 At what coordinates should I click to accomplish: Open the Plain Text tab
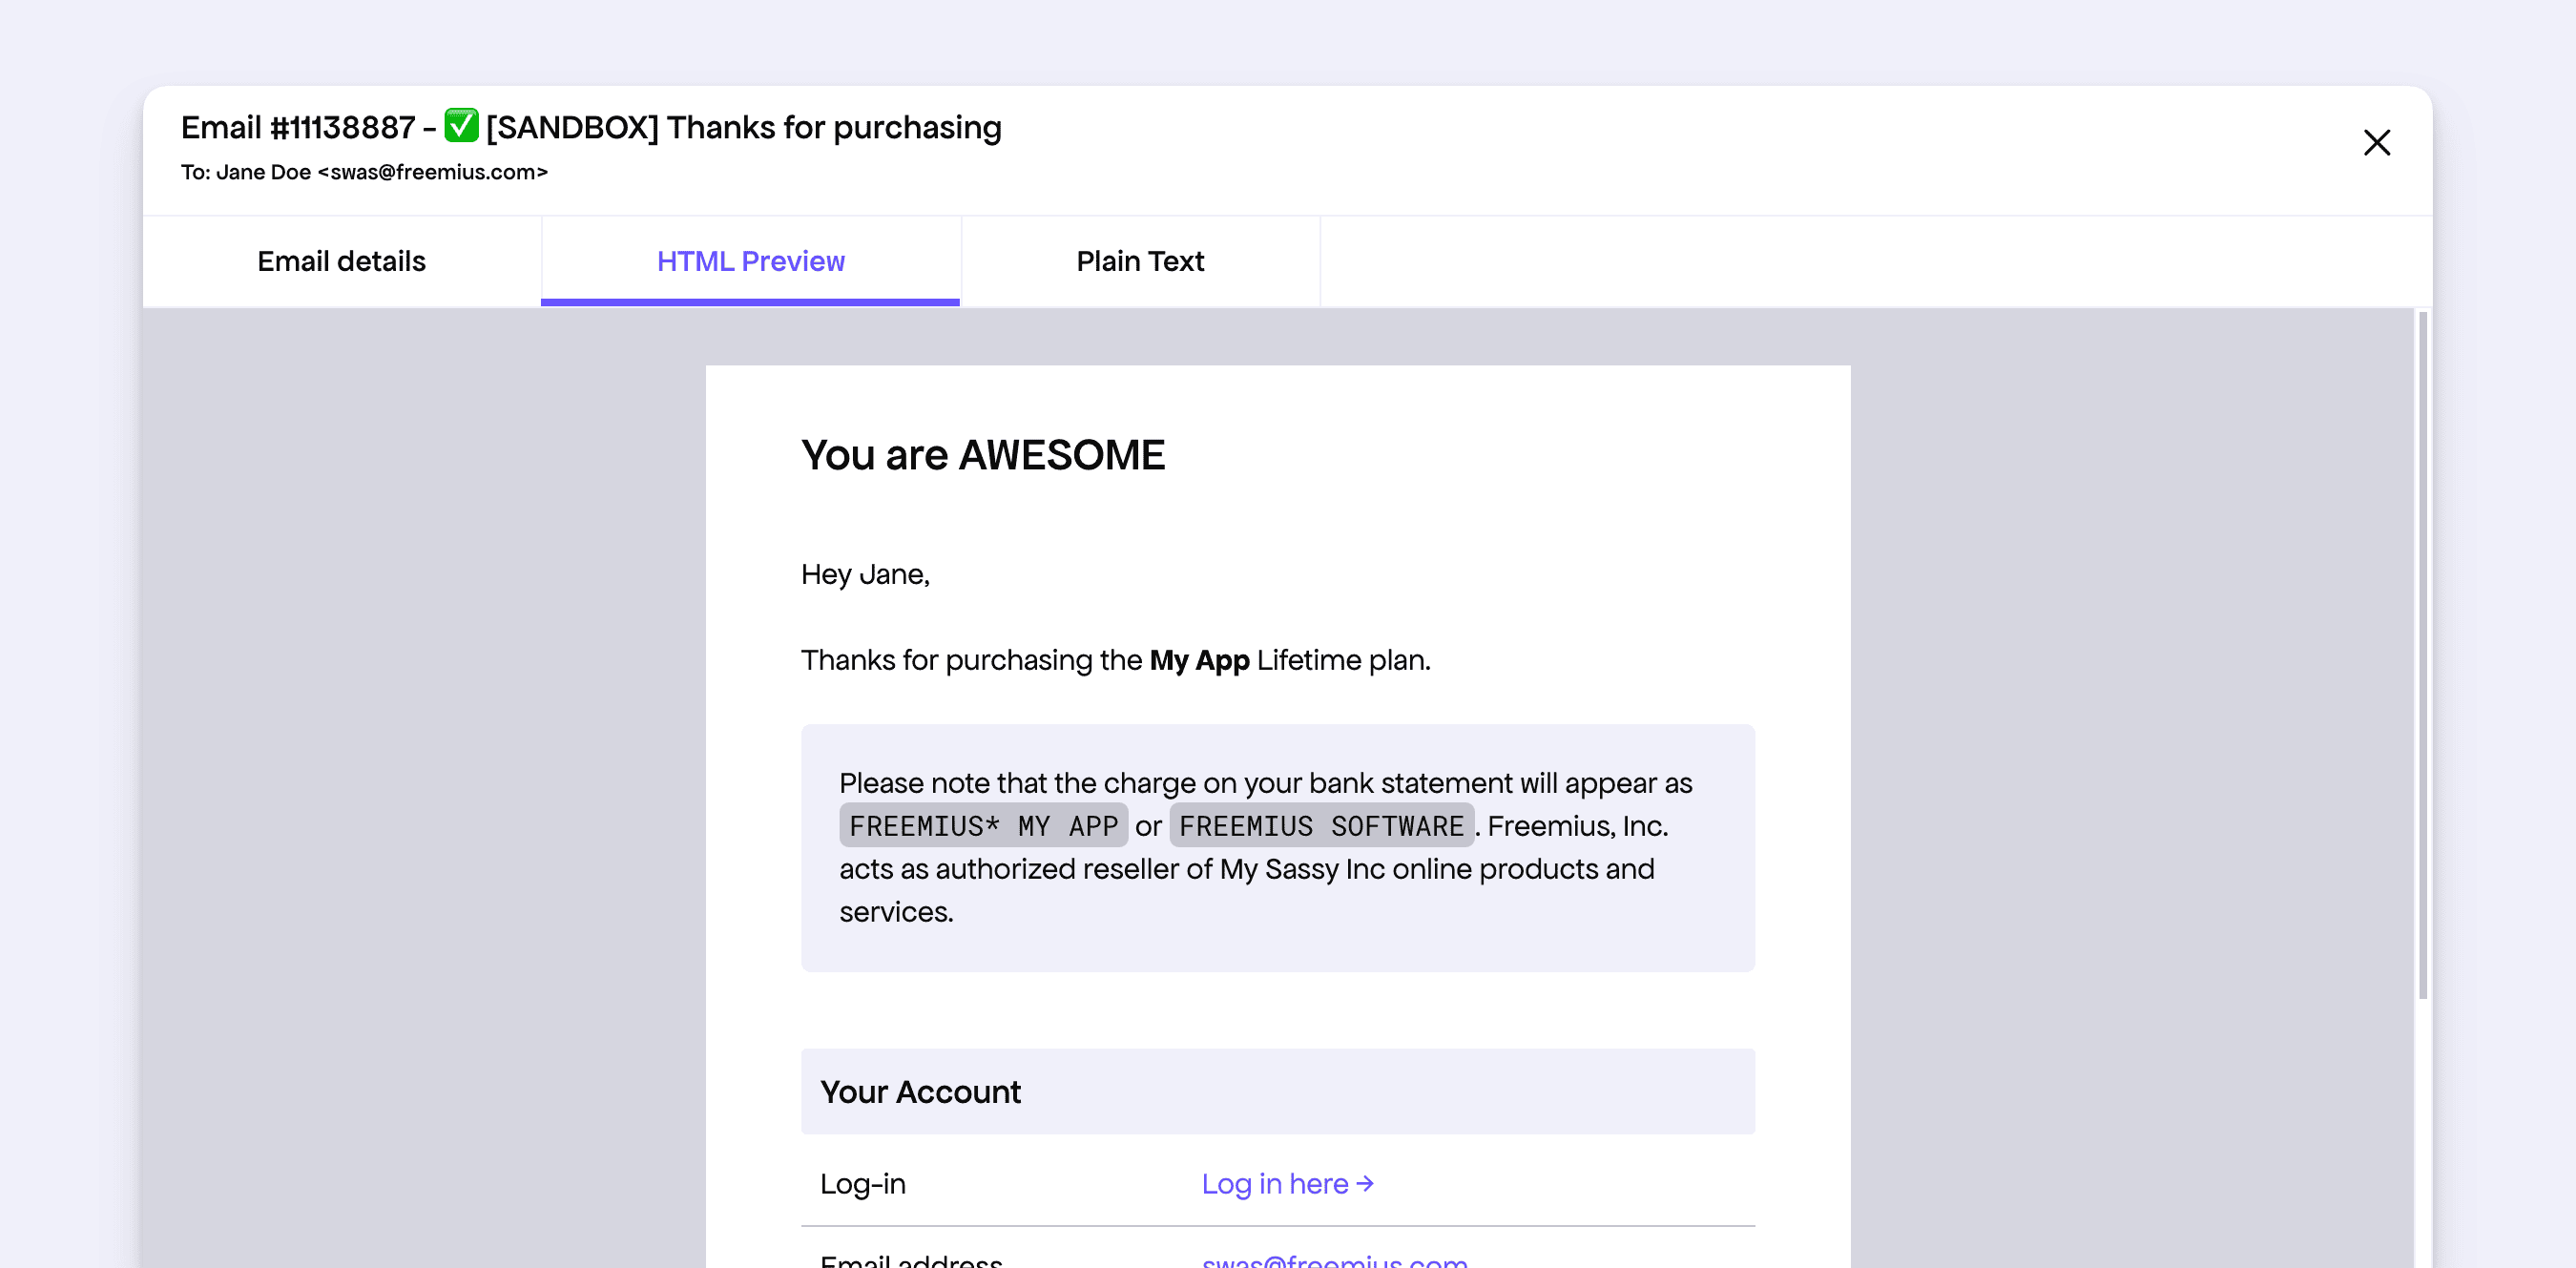coord(1140,261)
